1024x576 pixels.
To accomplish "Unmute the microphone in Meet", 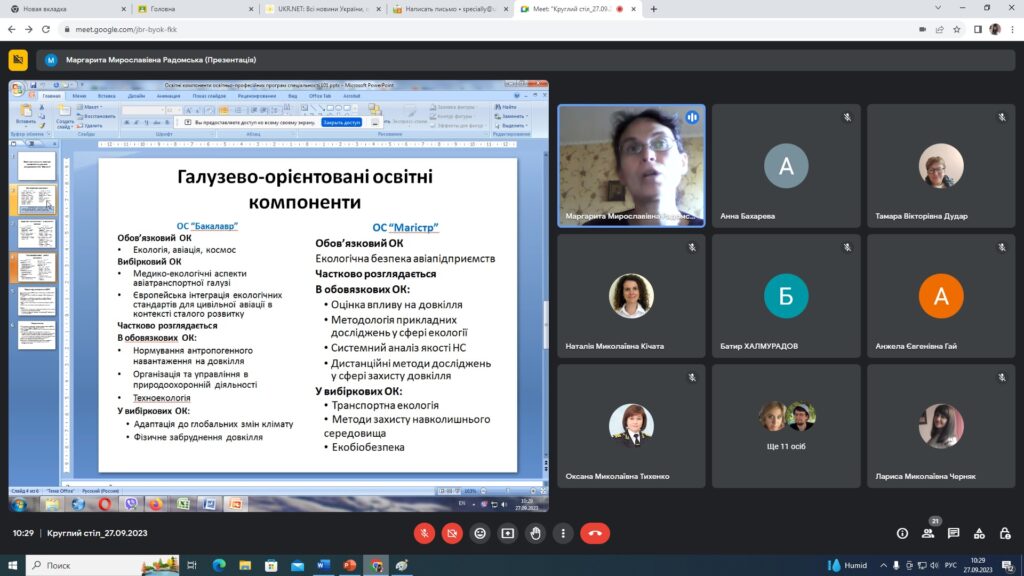I will 424,533.
